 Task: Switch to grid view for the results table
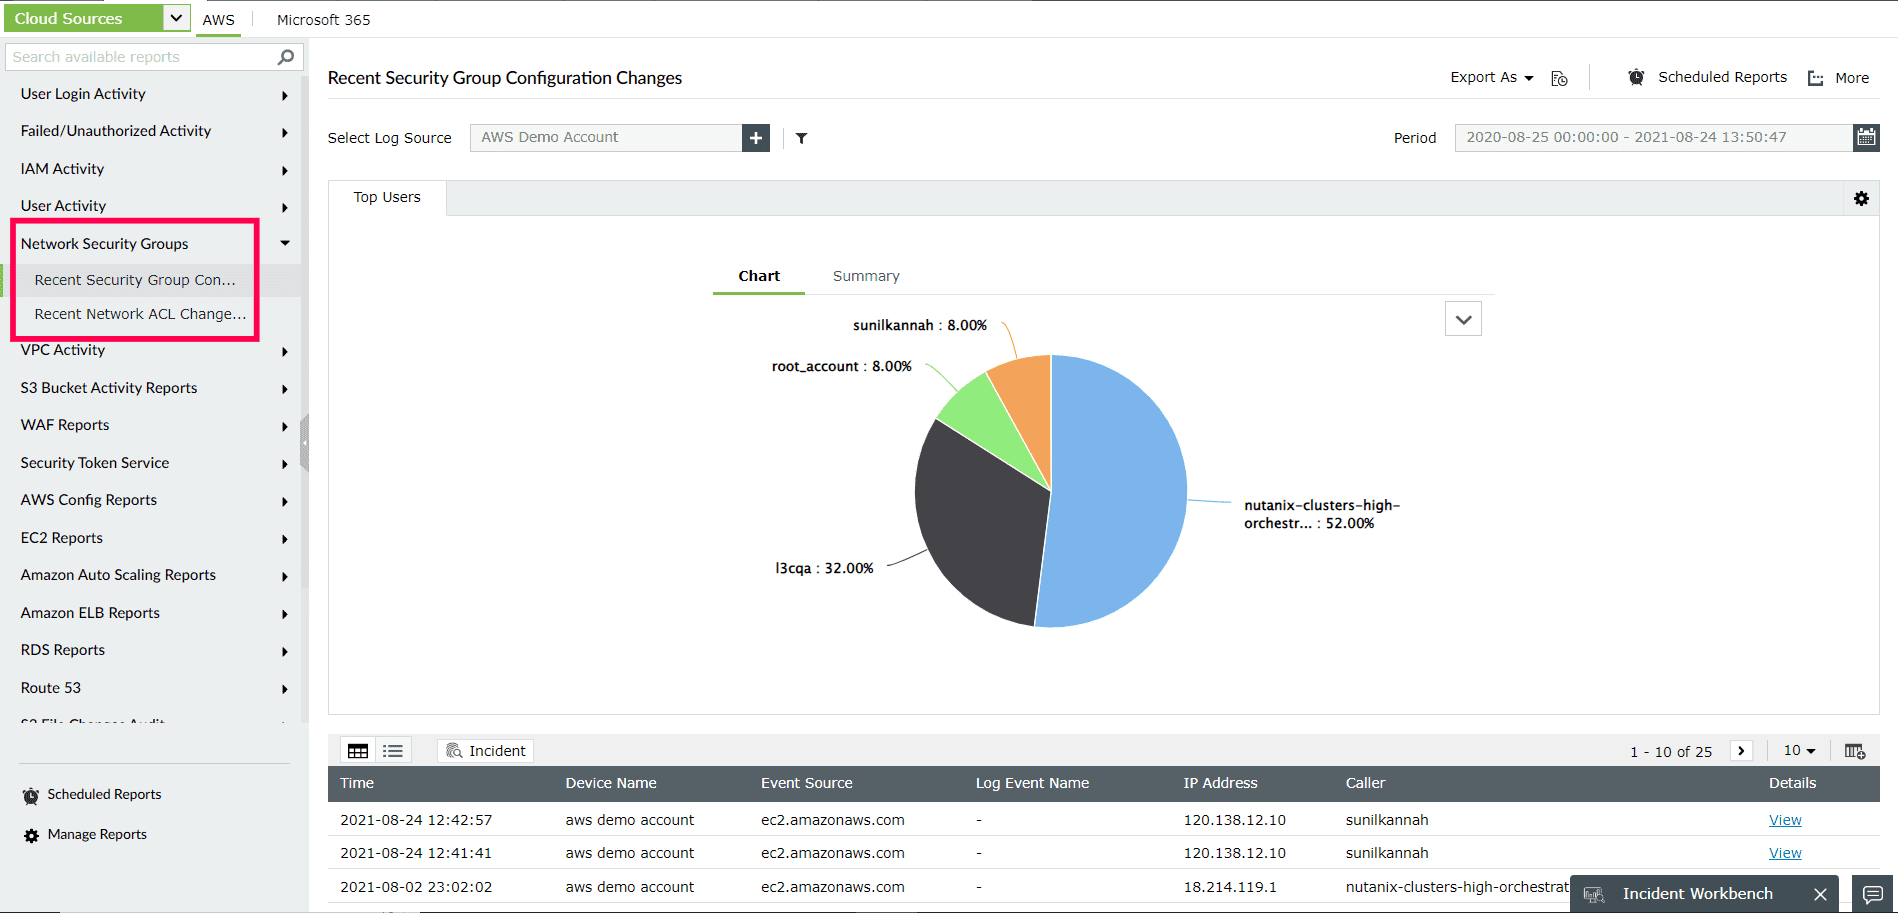pos(357,750)
